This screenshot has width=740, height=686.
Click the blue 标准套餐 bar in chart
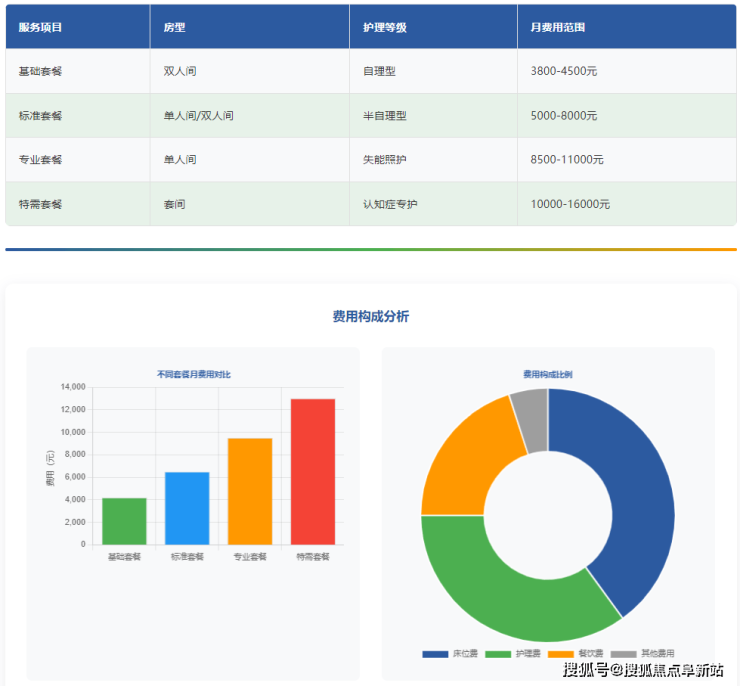[x=187, y=508]
